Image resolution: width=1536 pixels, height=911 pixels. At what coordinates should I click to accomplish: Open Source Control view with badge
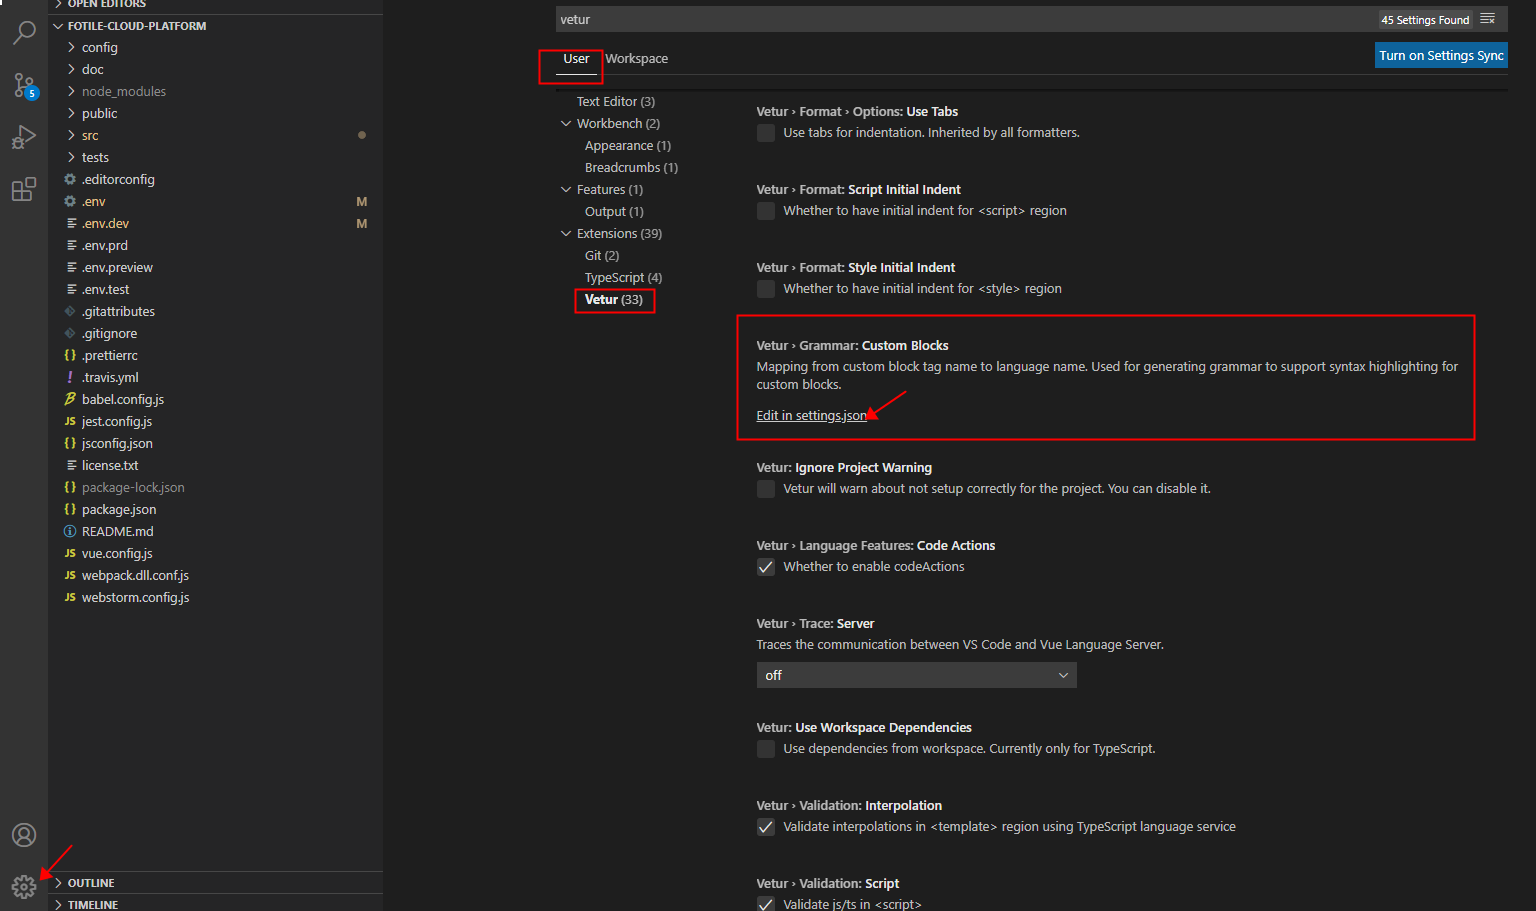tap(24, 85)
